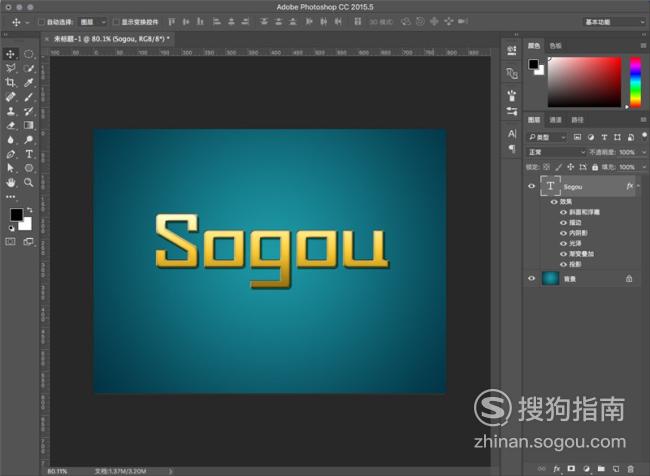The height and width of the screenshot is (476, 650).
Task: Filter layers by type layers
Action: [x=604, y=137]
